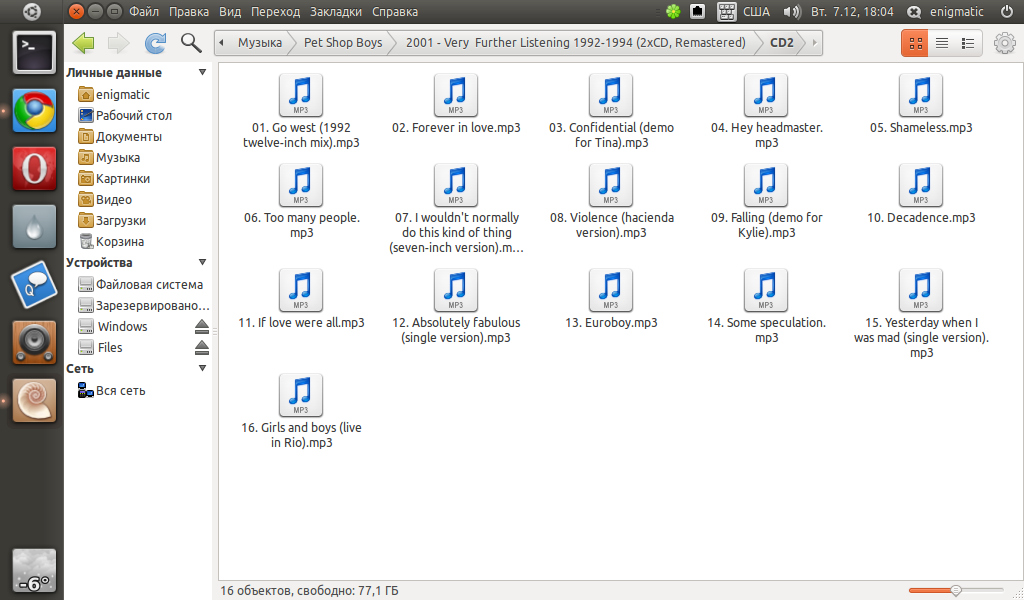
Task: Switch to icon grid view
Action: pos(915,43)
